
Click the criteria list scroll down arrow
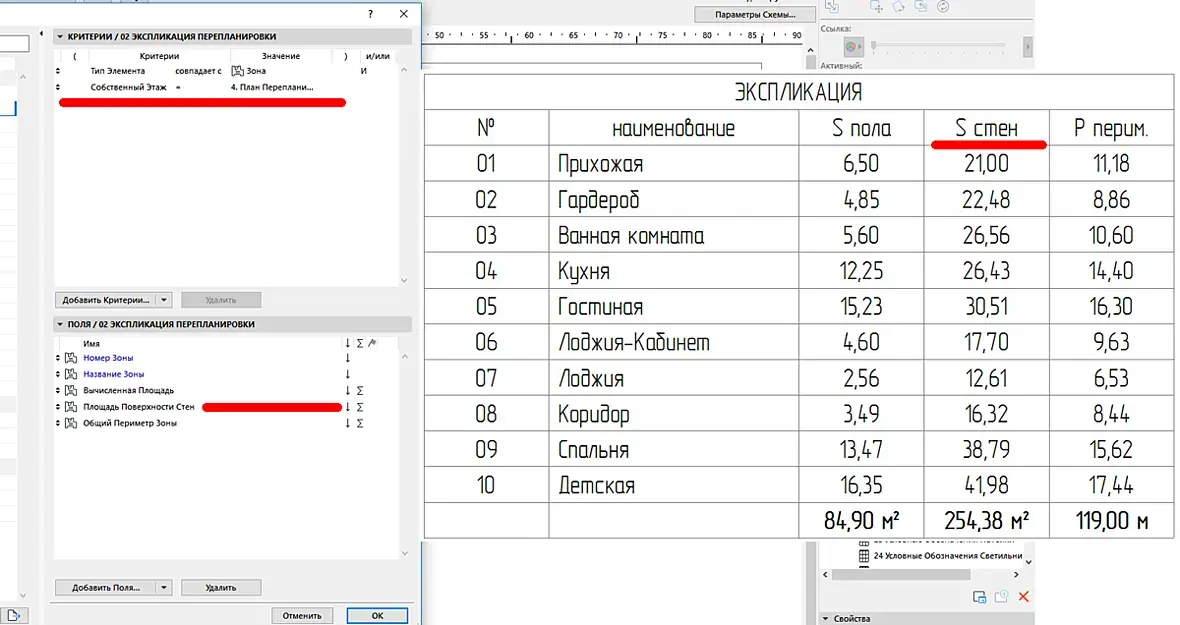tap(404, 281)
